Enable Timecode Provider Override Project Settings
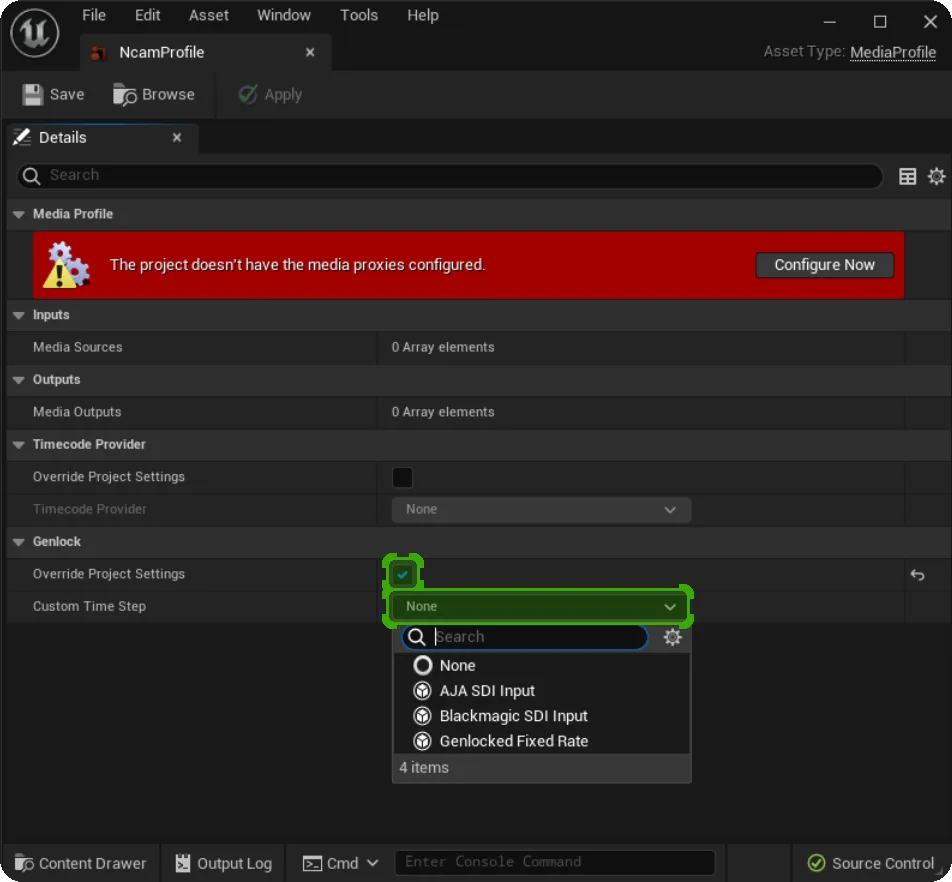This screenshot has height=882, width=952. click(x=402, y=477)
